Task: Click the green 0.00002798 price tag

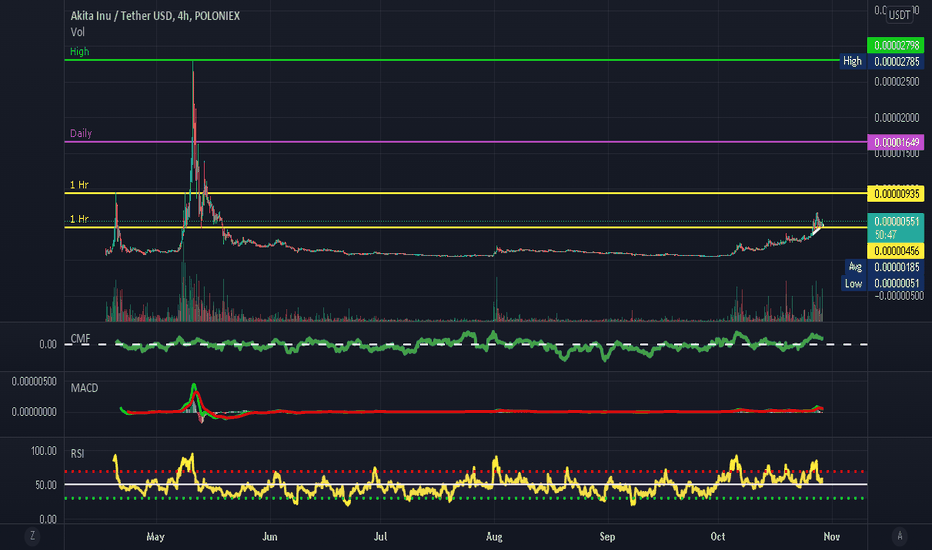Action: tap(896, 45)
